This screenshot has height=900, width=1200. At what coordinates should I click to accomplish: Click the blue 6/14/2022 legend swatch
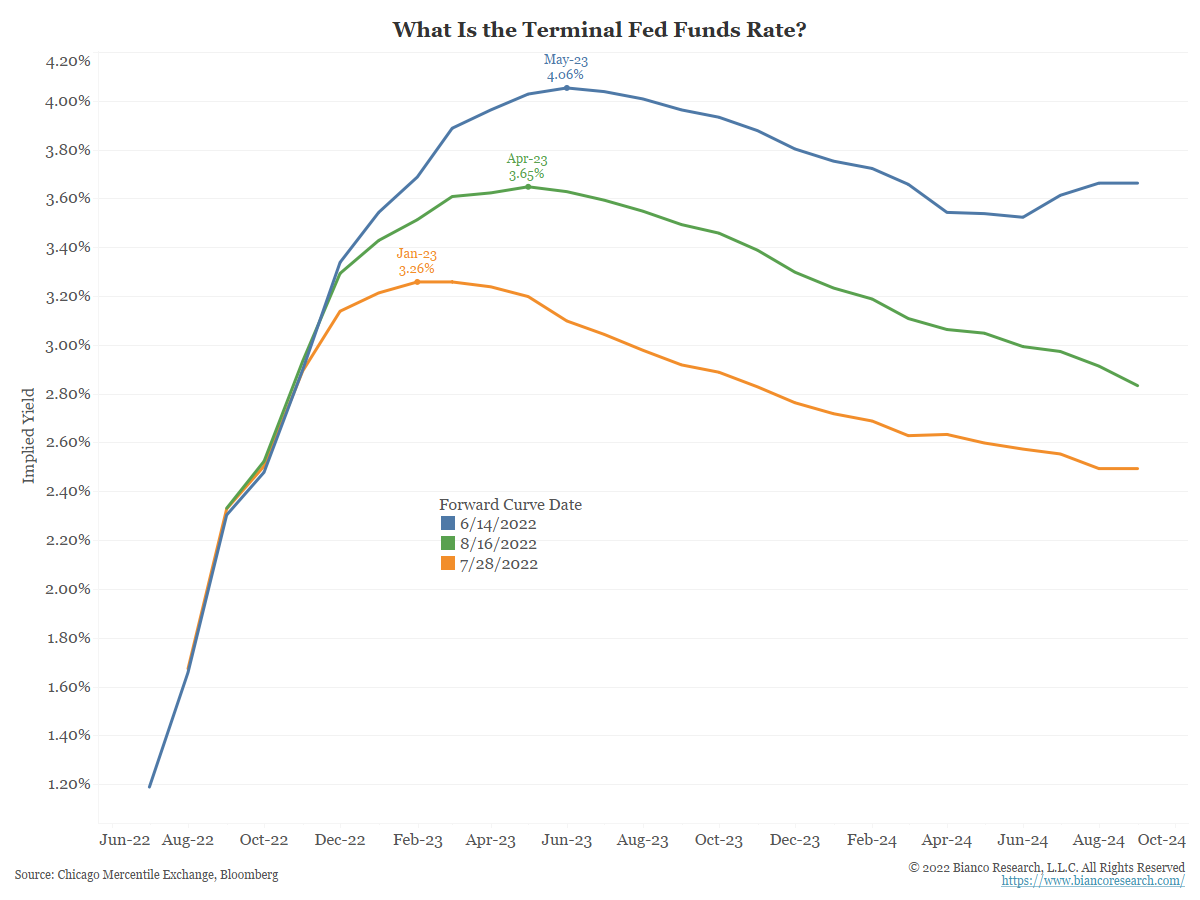coord(448,524)
